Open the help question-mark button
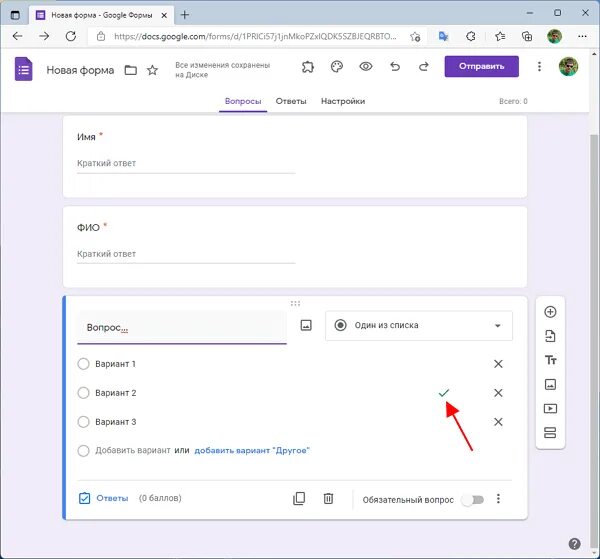The width and height of the screenshot is (600, 559). 574,544
